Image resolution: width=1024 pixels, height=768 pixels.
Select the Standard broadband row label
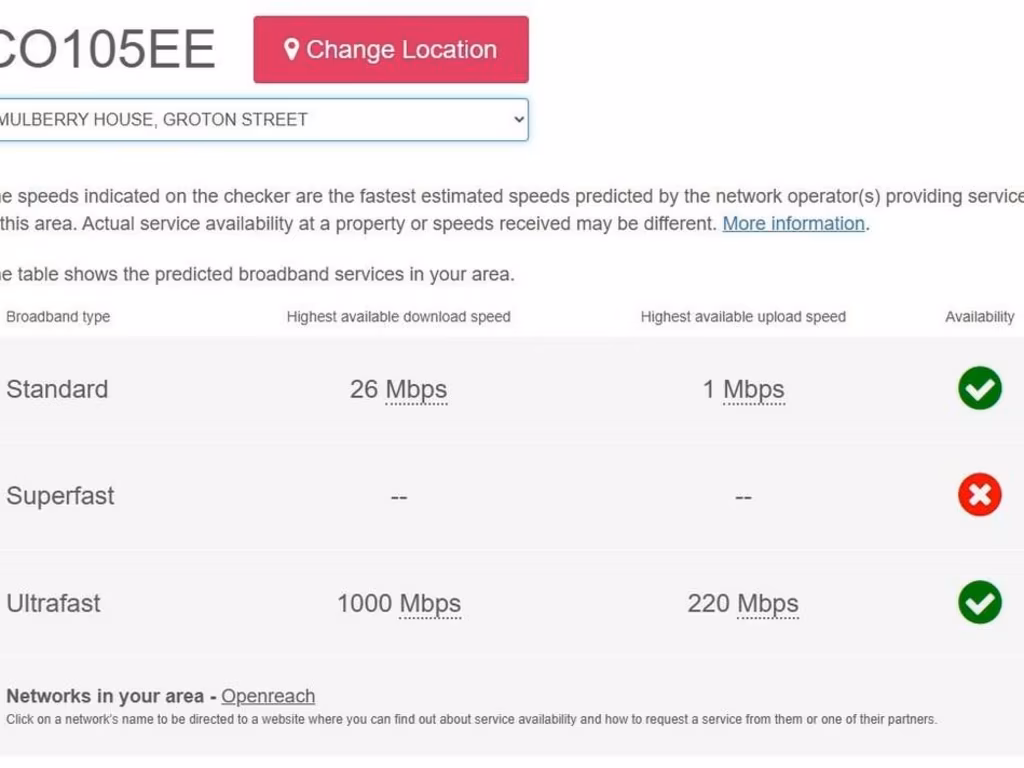point(57,389)
